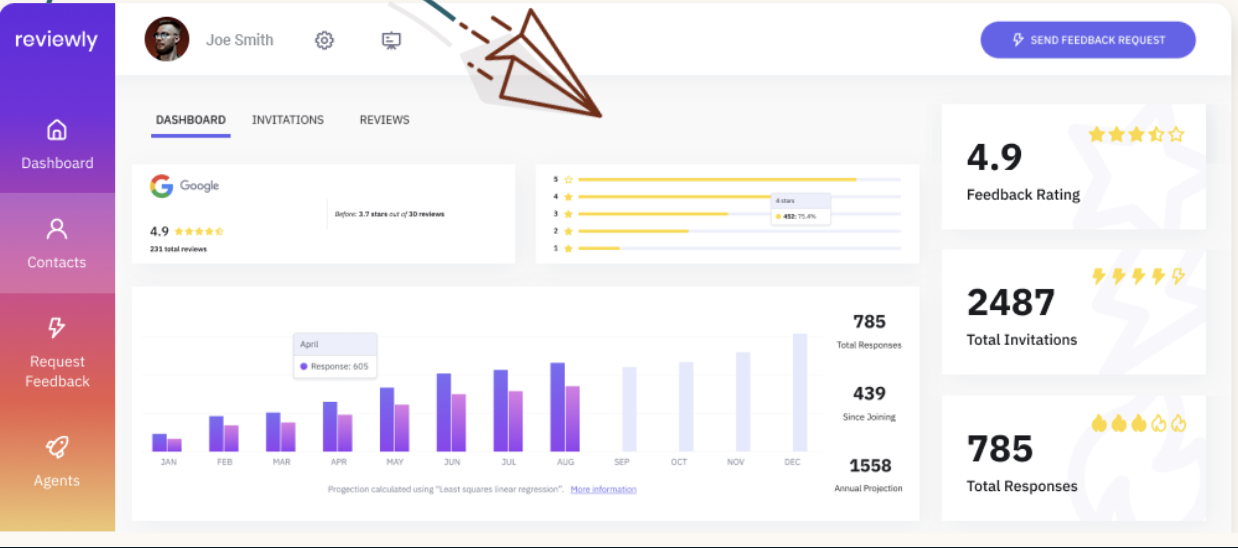The image size is (1238, 548).
Task: Click Send Feedback Request button
Action: pos(1088,40)
